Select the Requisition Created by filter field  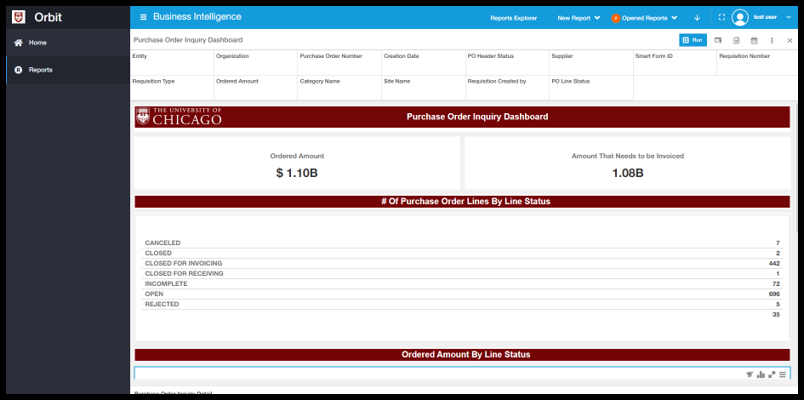point(507,88)
